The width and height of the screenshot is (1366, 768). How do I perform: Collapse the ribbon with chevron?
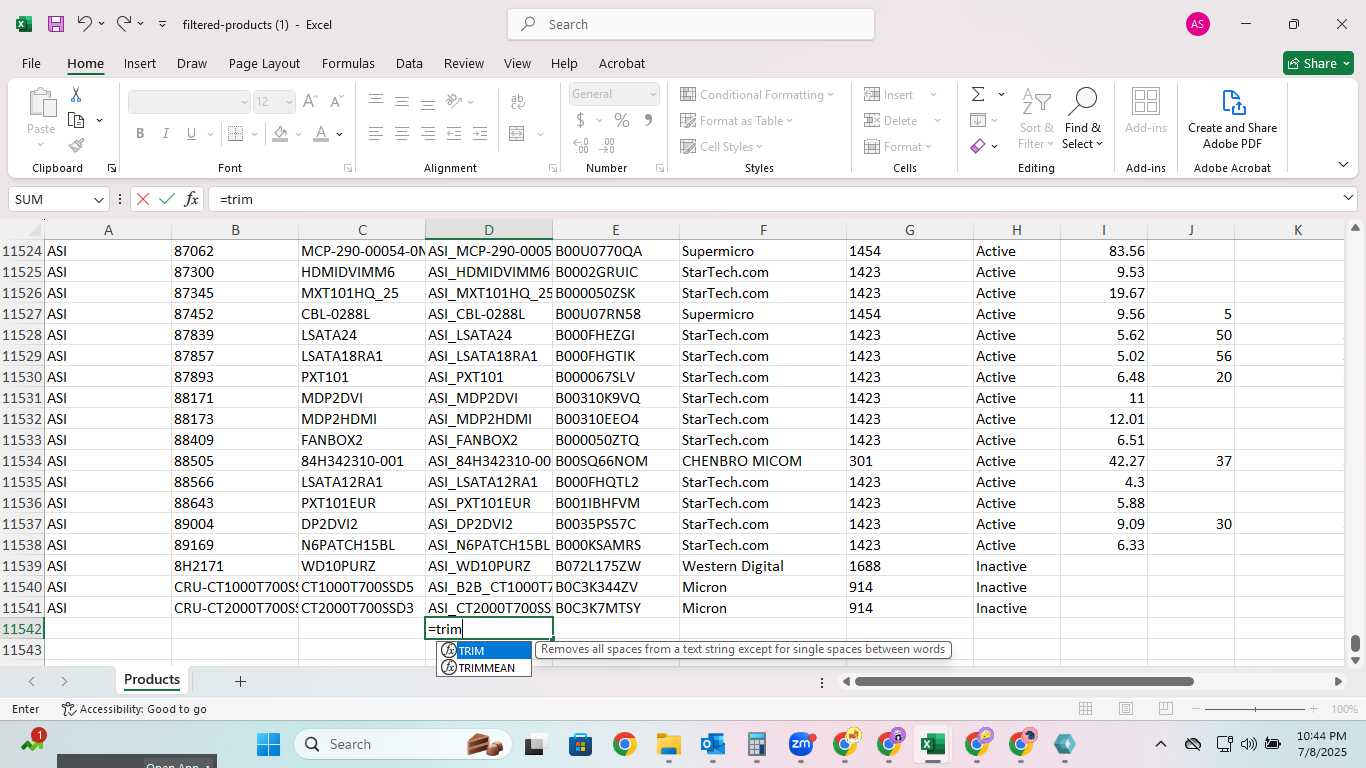click(x=1343, y=165)
